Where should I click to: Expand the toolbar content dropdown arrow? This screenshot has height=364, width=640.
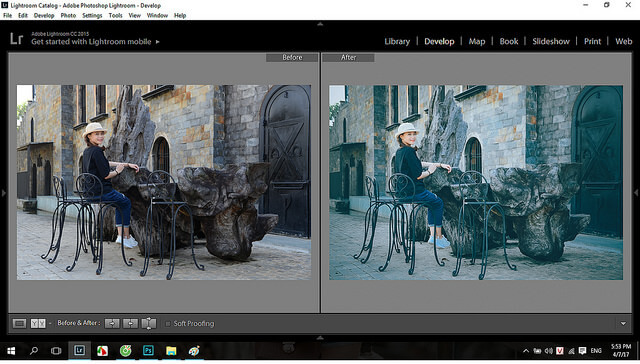(x=623, y=324)
